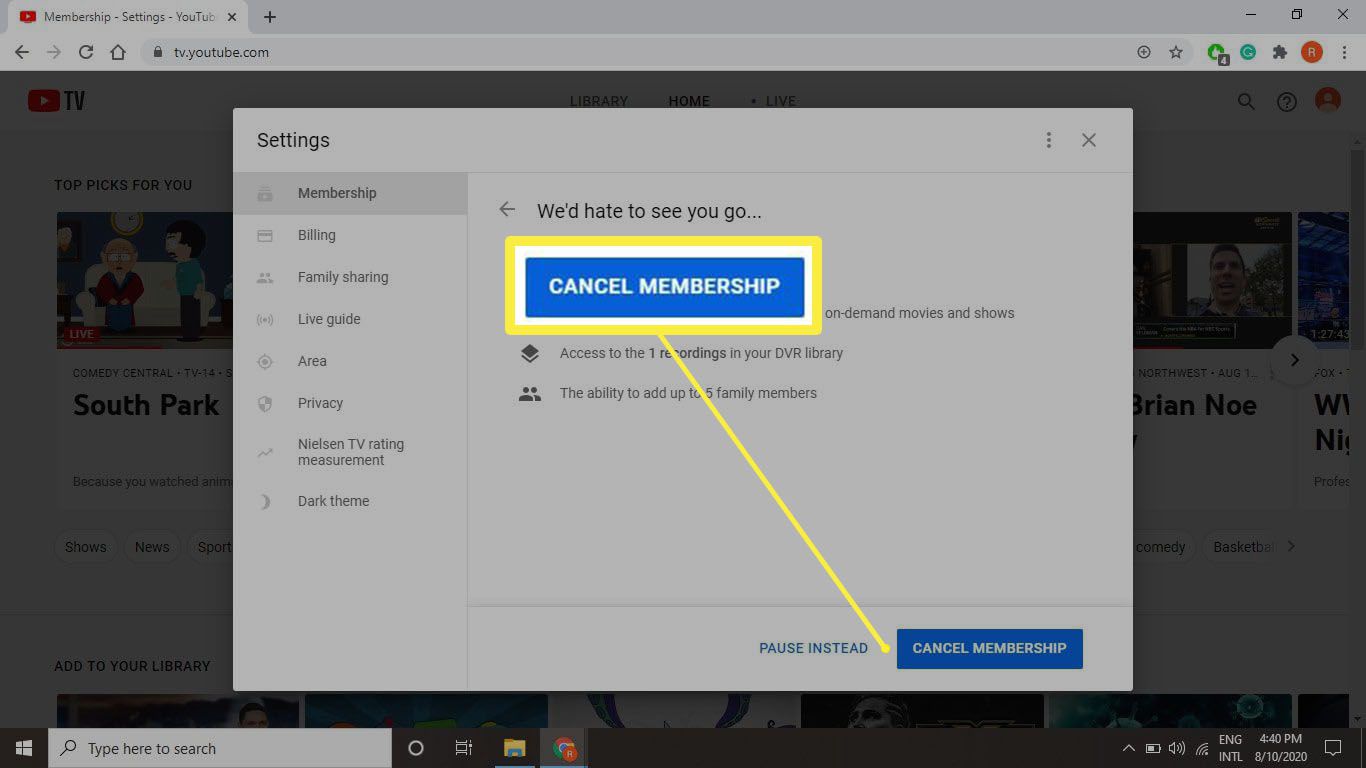Click the Area location target icon

(x=265, y=361)
